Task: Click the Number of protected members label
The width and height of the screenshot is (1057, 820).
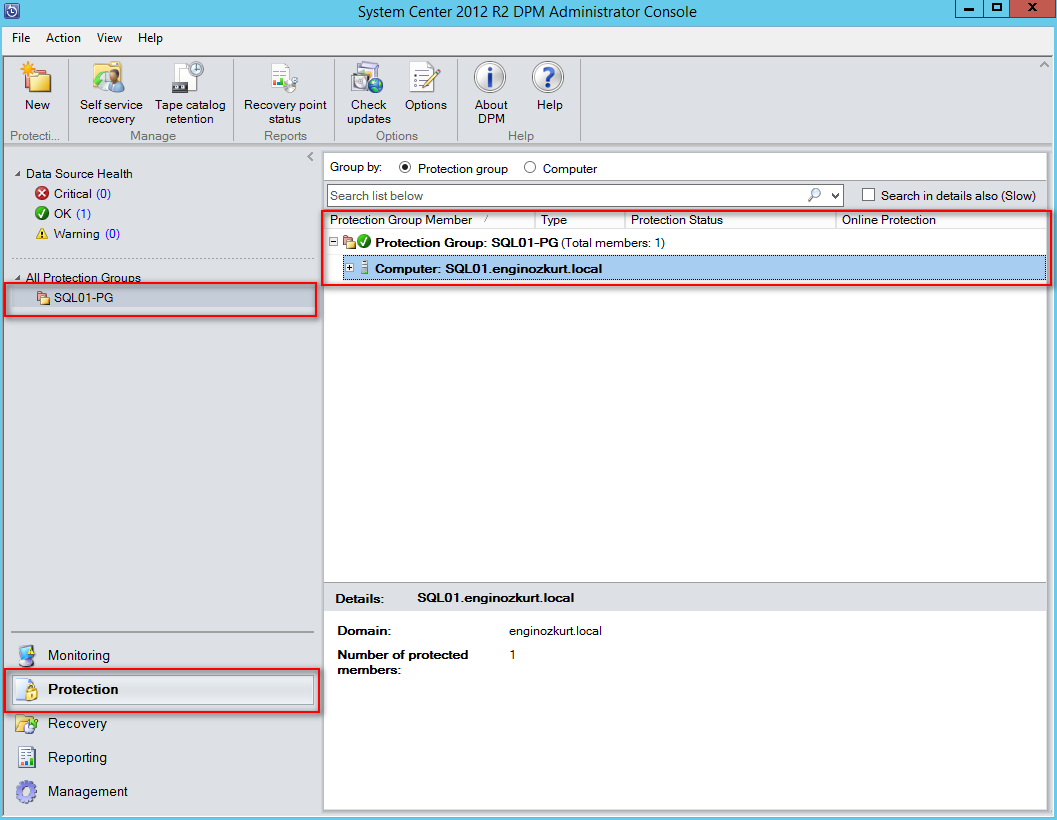Action: click(402, 662)
